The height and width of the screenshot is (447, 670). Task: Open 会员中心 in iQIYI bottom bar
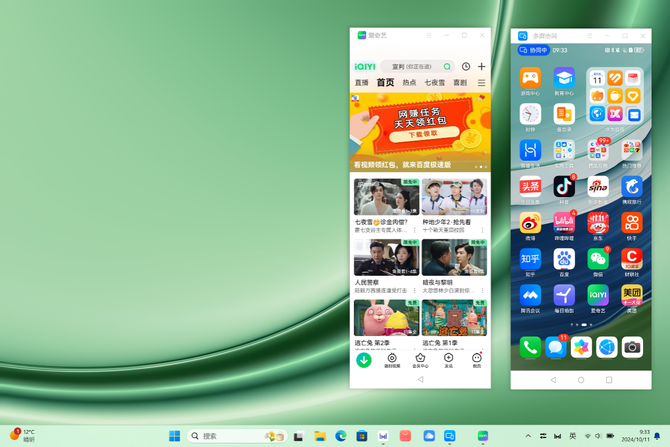420,360
